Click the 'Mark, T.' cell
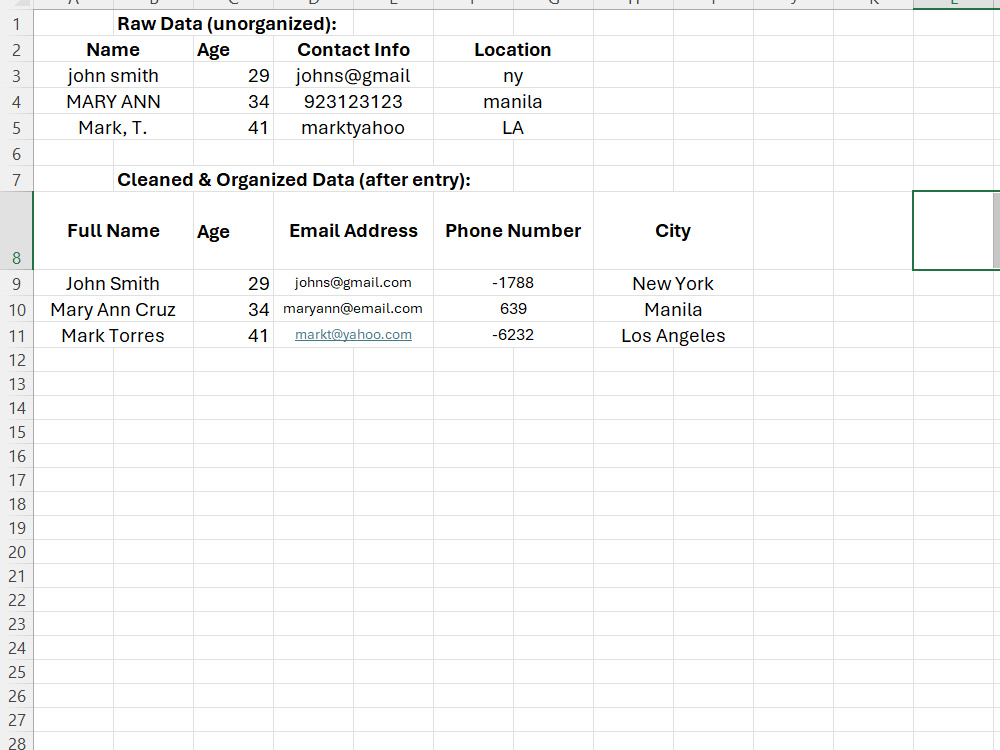Screen dimensions: 1000x750 click(x=113, y=128)
